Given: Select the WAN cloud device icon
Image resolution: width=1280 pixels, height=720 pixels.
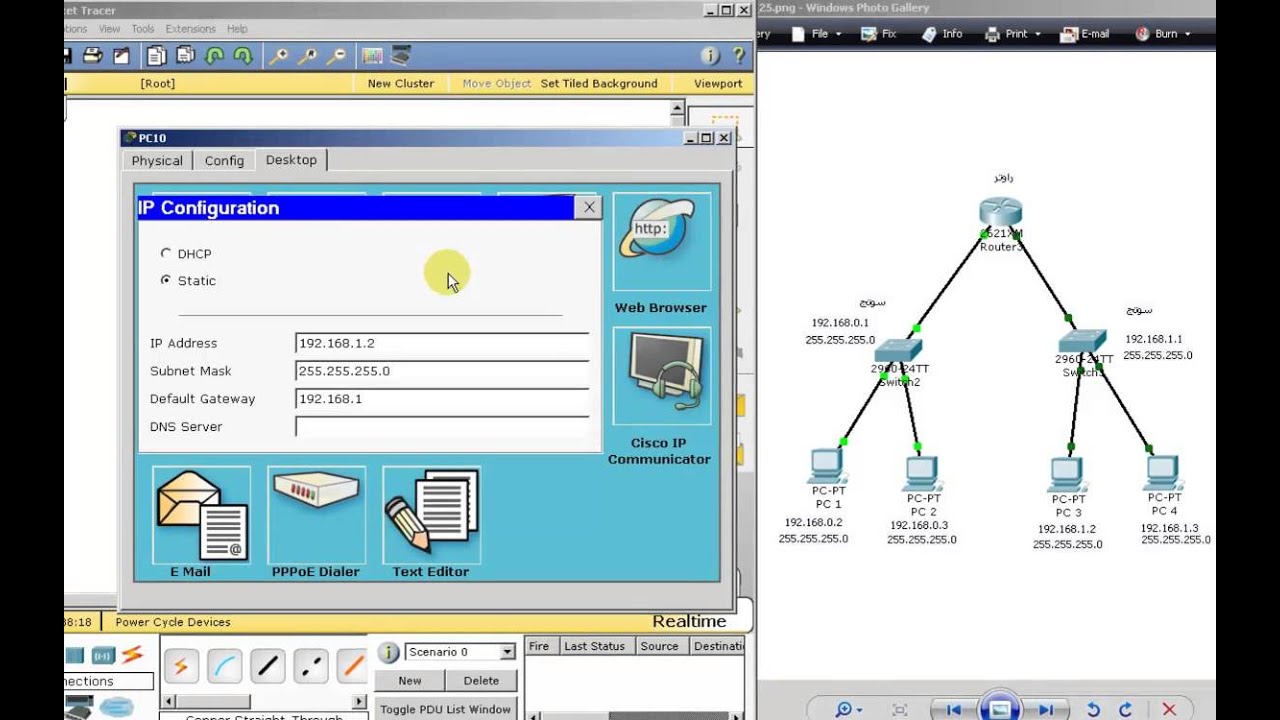Looking at the screenshot, I should [116, 706].
